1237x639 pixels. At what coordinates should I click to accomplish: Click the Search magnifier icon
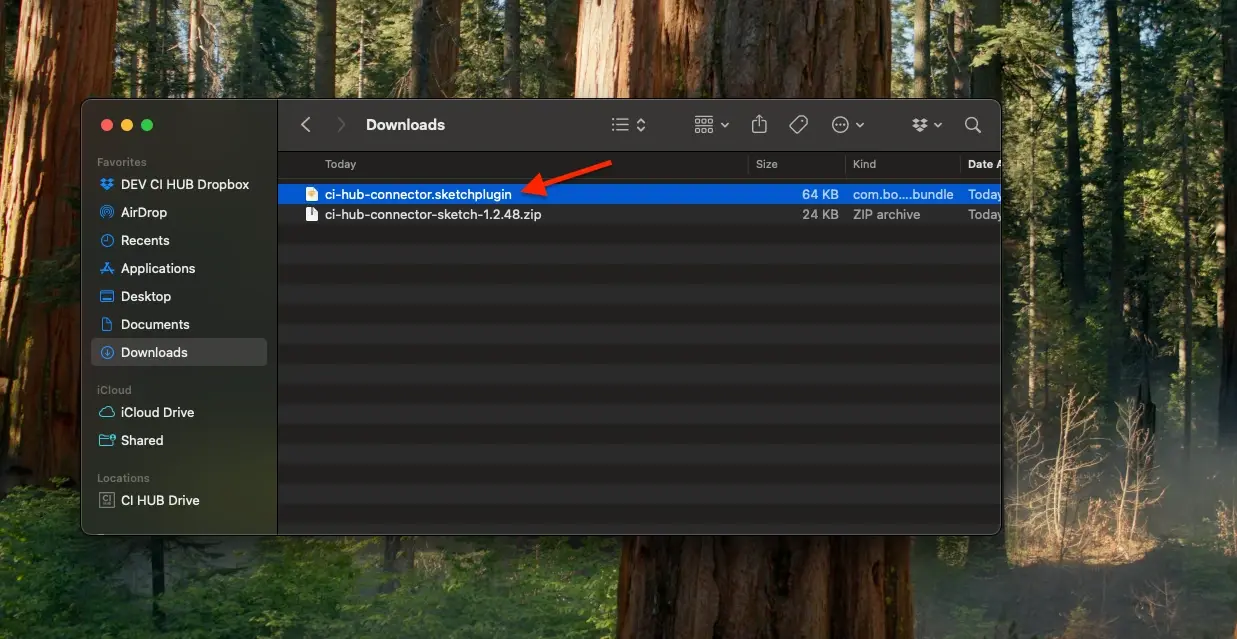(972, 125)
